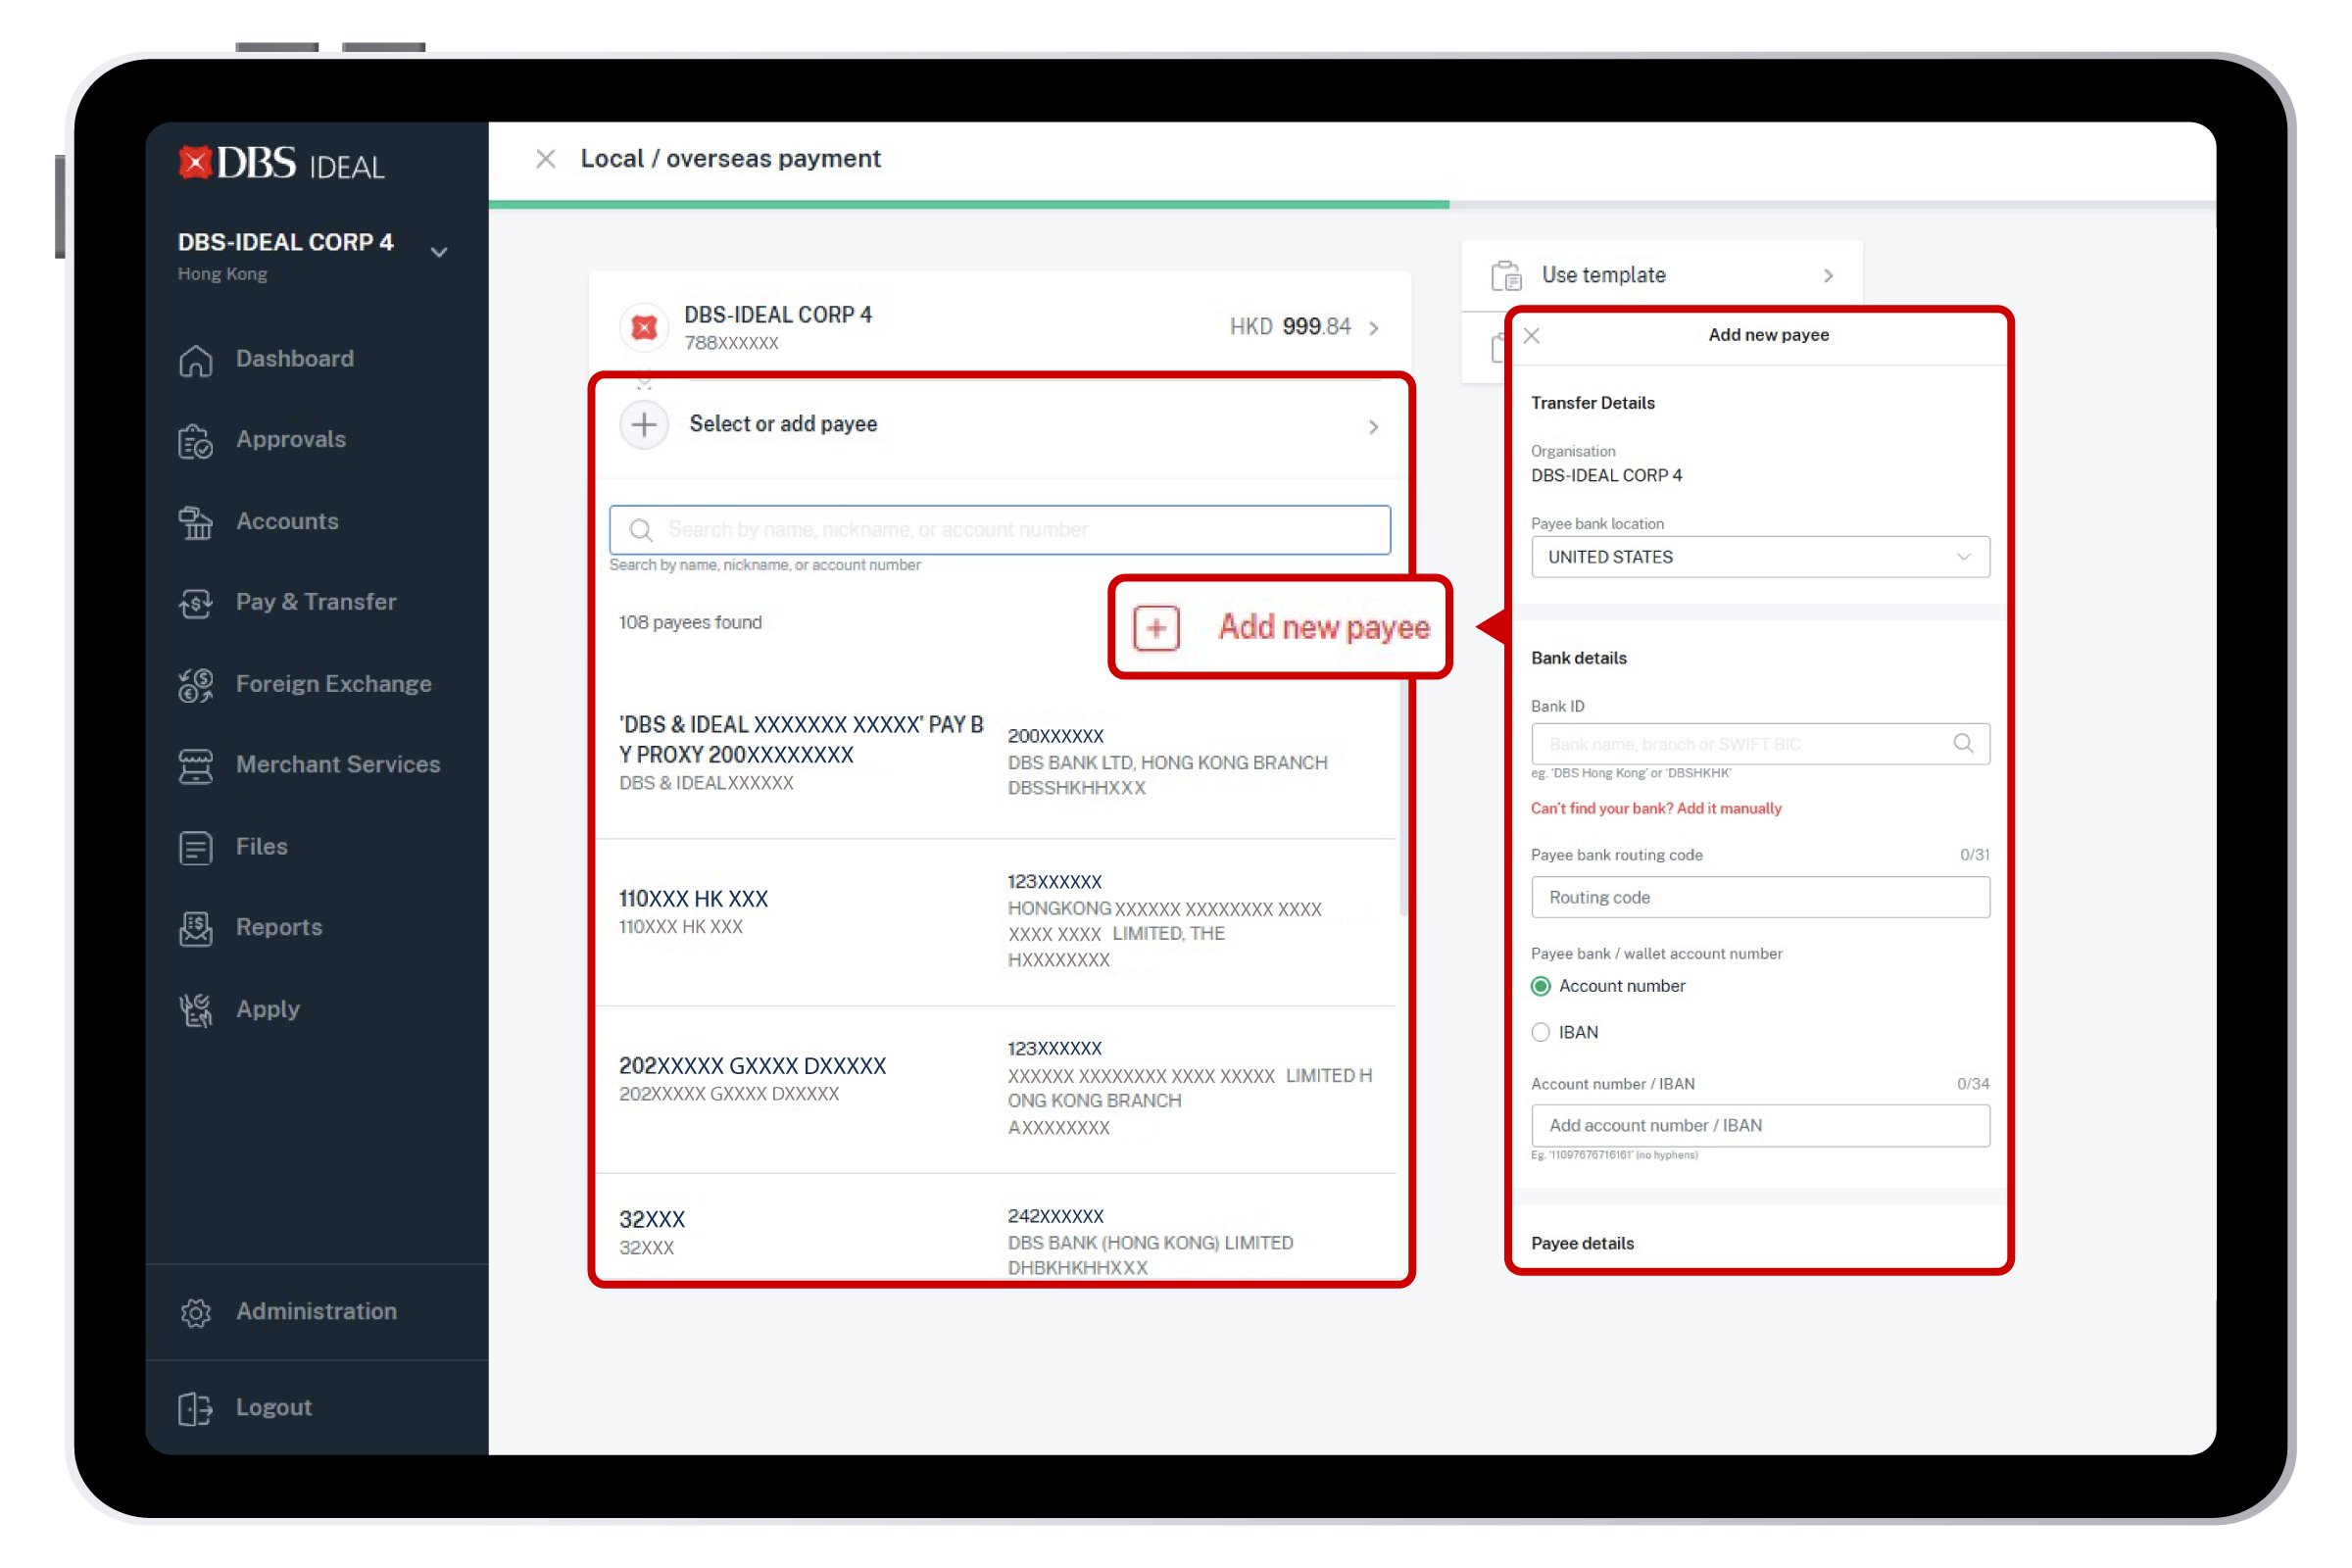Open Pay & Transfer menu item
The height and width of the screenshot is (1568, 2352).
316,602
